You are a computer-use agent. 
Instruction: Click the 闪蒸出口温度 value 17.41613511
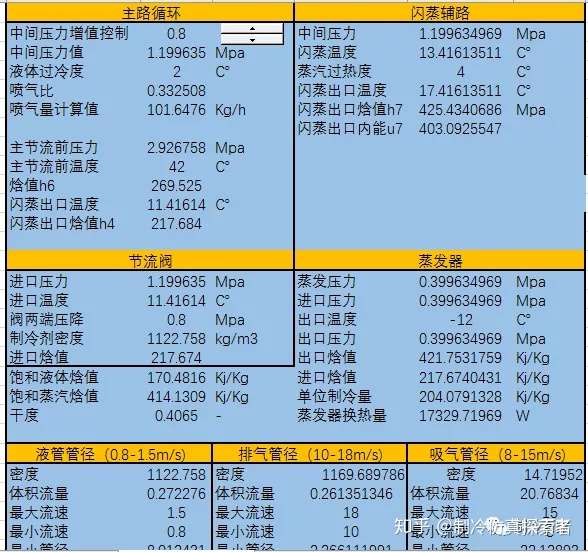[x=460, y=91]
